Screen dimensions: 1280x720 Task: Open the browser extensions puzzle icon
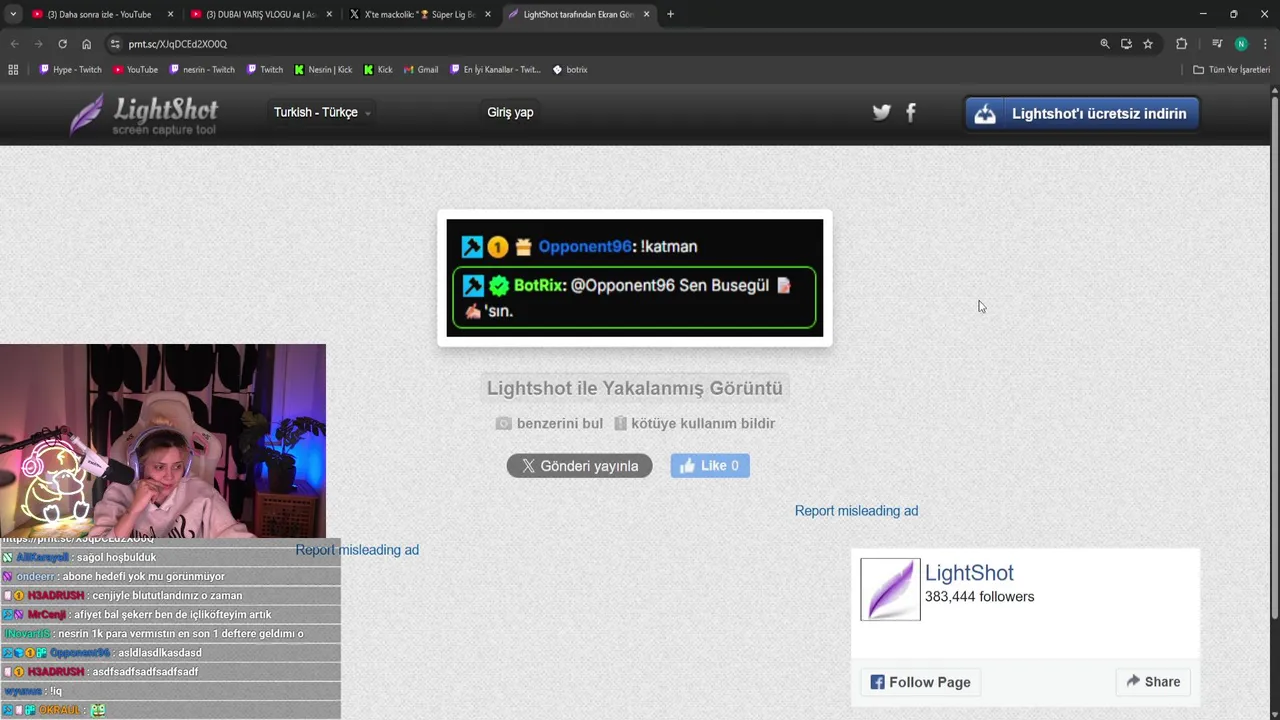tap(1181, 44)
